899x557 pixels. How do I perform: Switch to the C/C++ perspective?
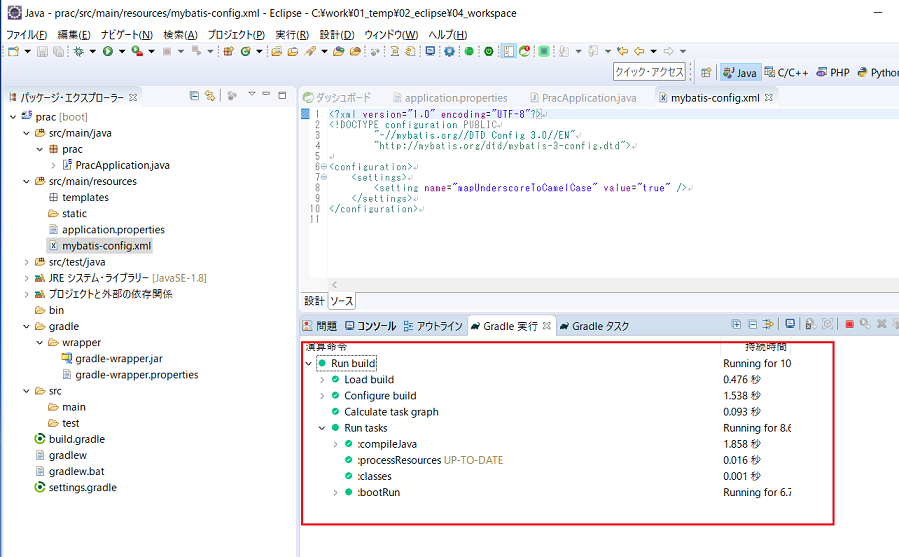click(786, 72)
